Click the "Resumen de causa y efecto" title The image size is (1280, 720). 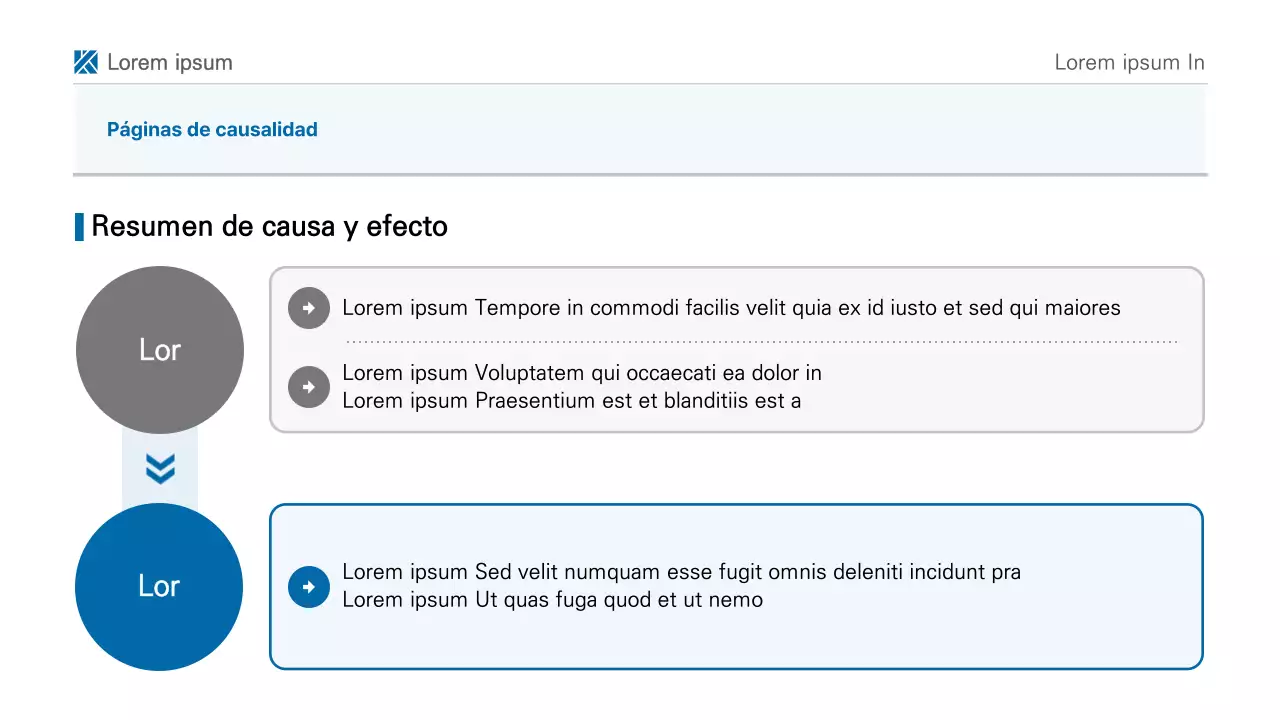tap(269, 226)
